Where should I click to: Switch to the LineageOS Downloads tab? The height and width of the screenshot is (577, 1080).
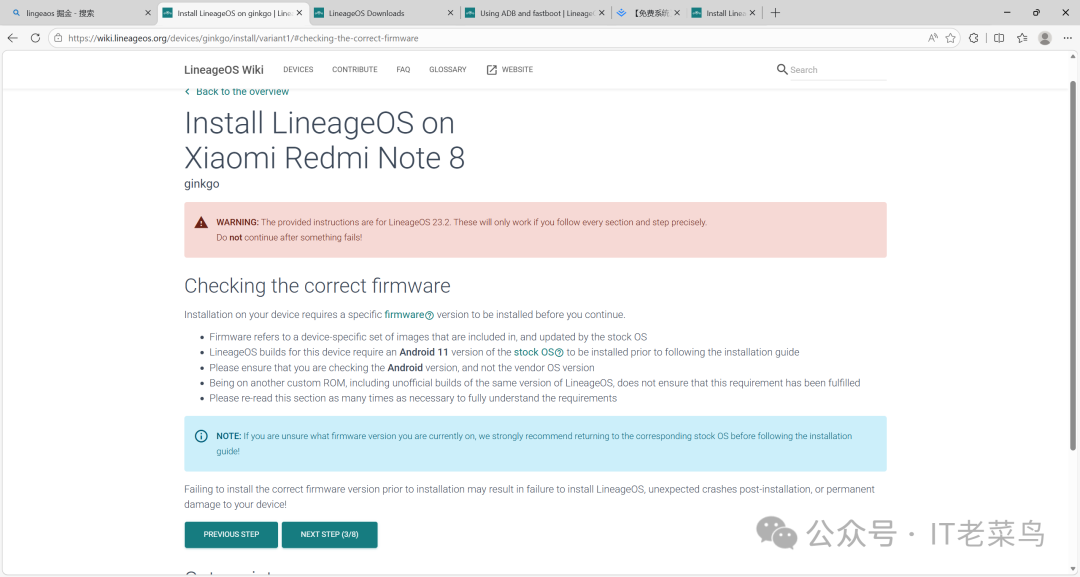384,12
